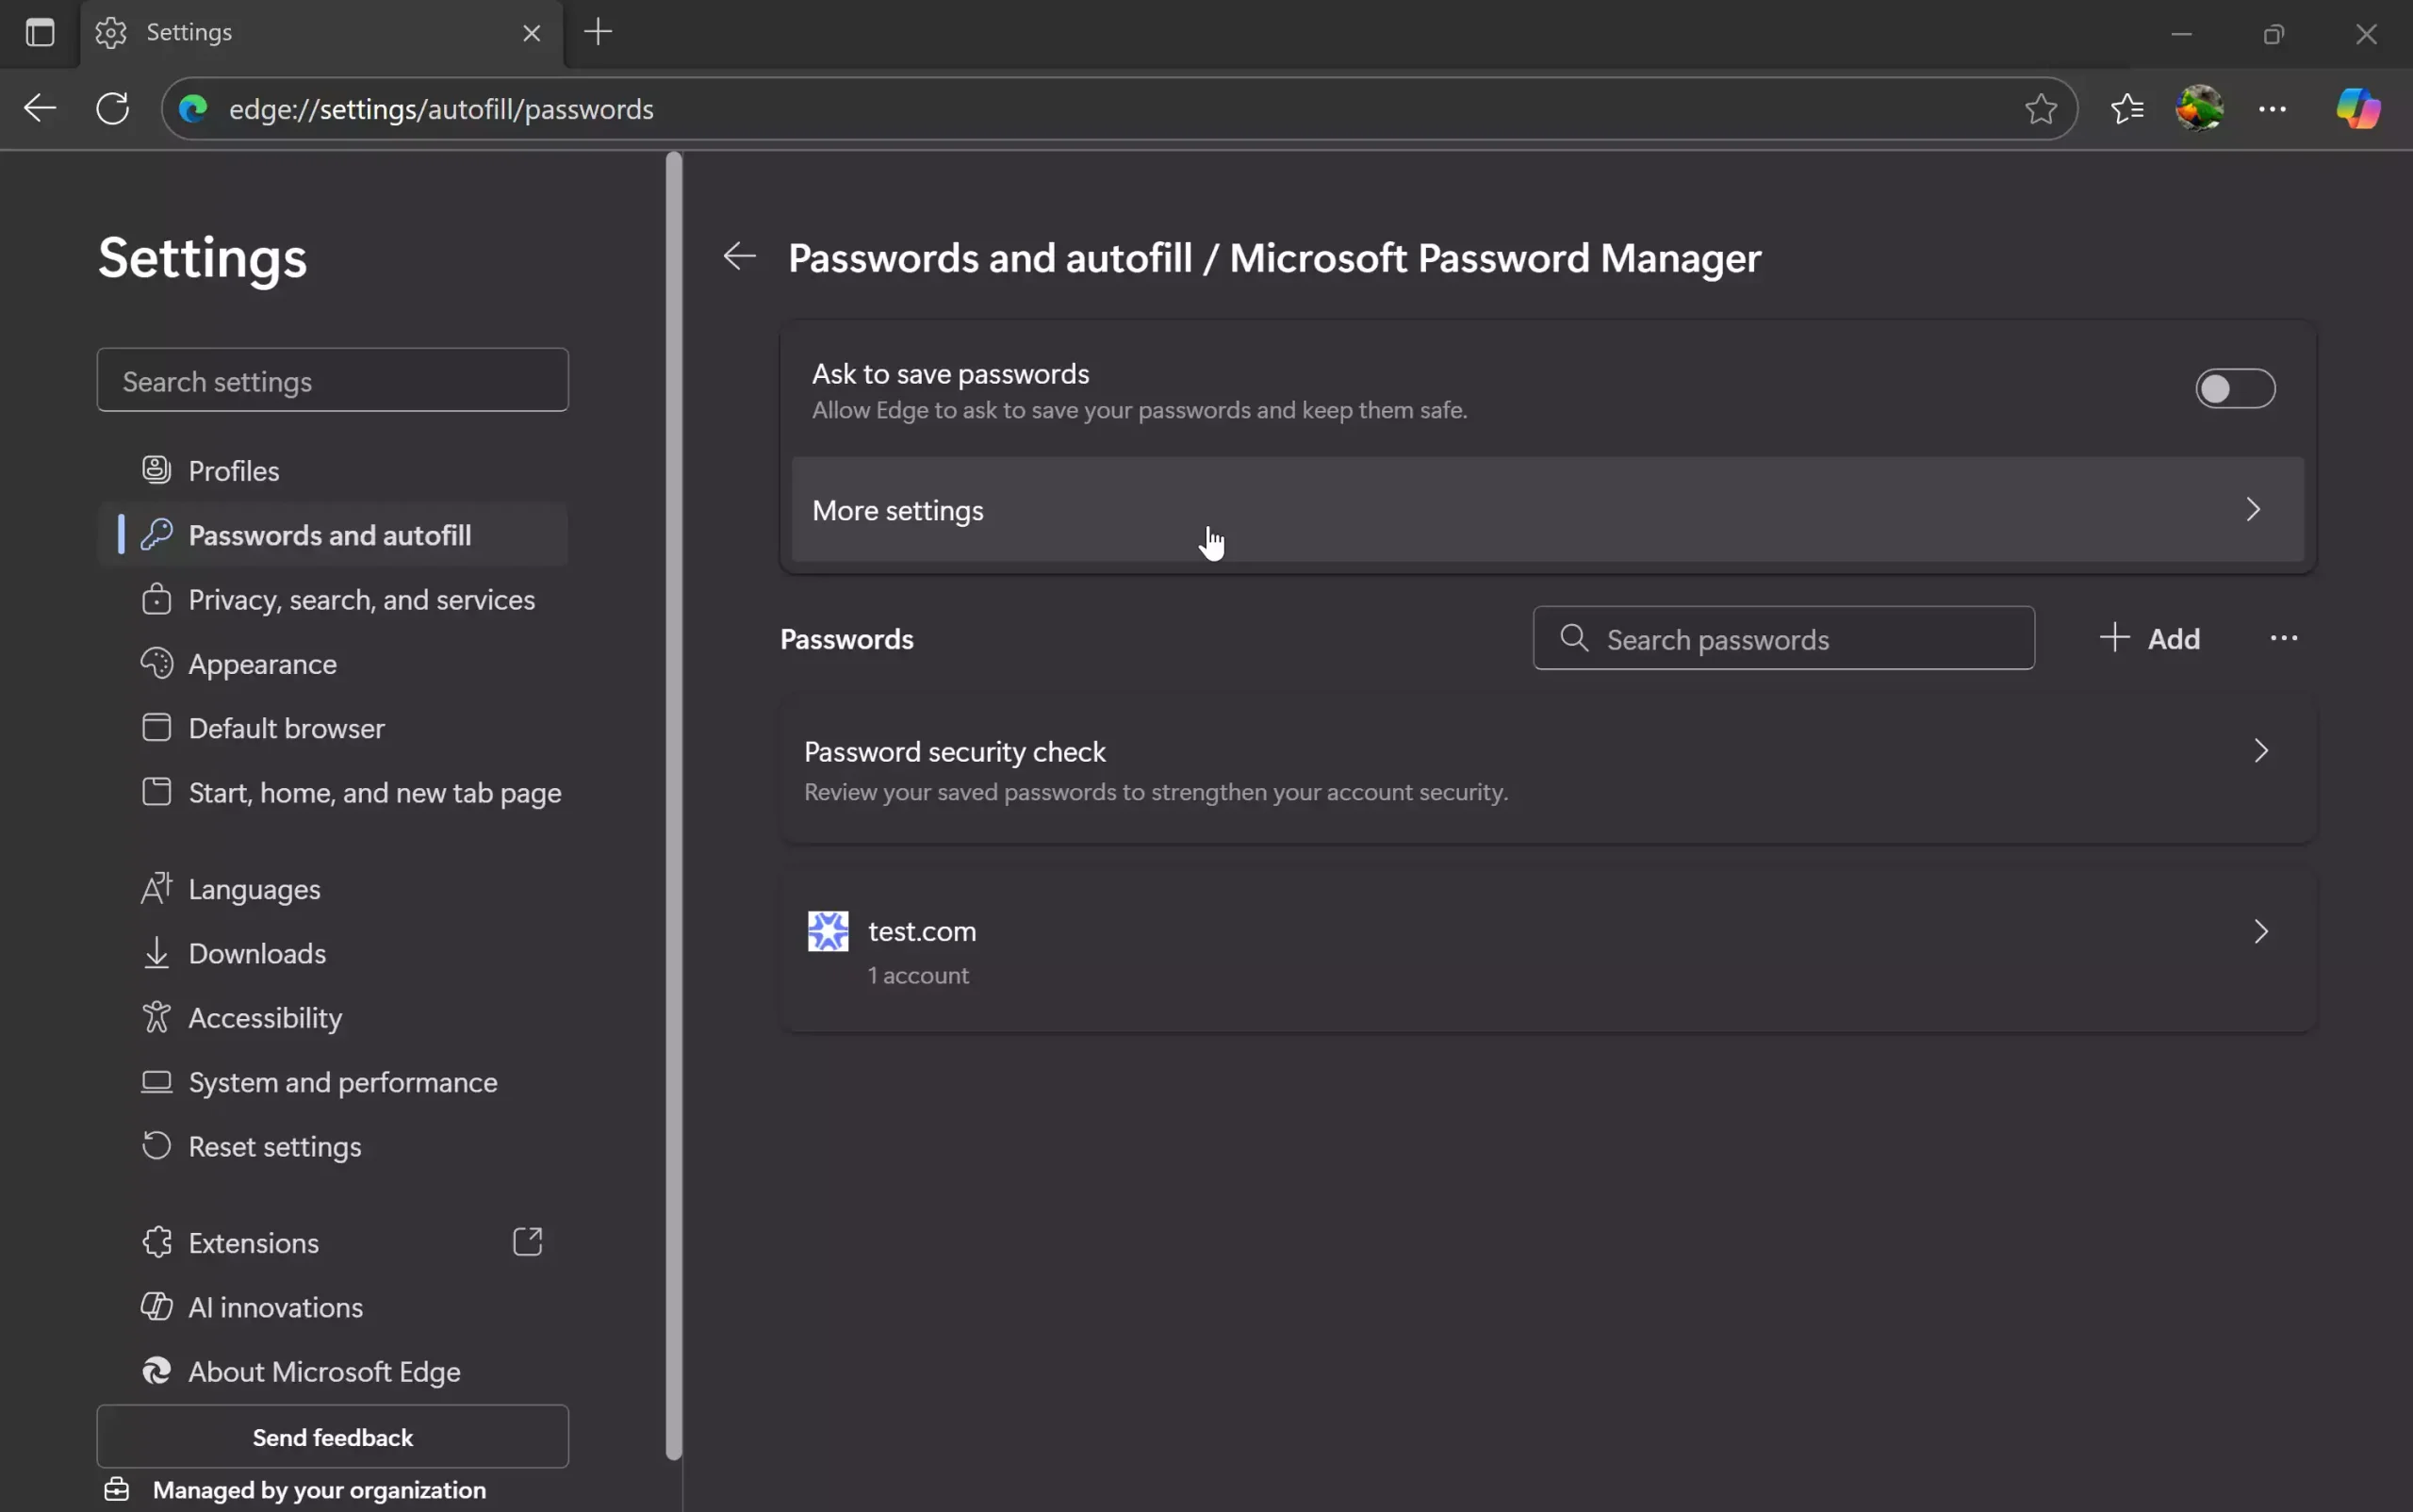
Task: Click the Downloads sidebar icon
Action: [x=158, y=952]
